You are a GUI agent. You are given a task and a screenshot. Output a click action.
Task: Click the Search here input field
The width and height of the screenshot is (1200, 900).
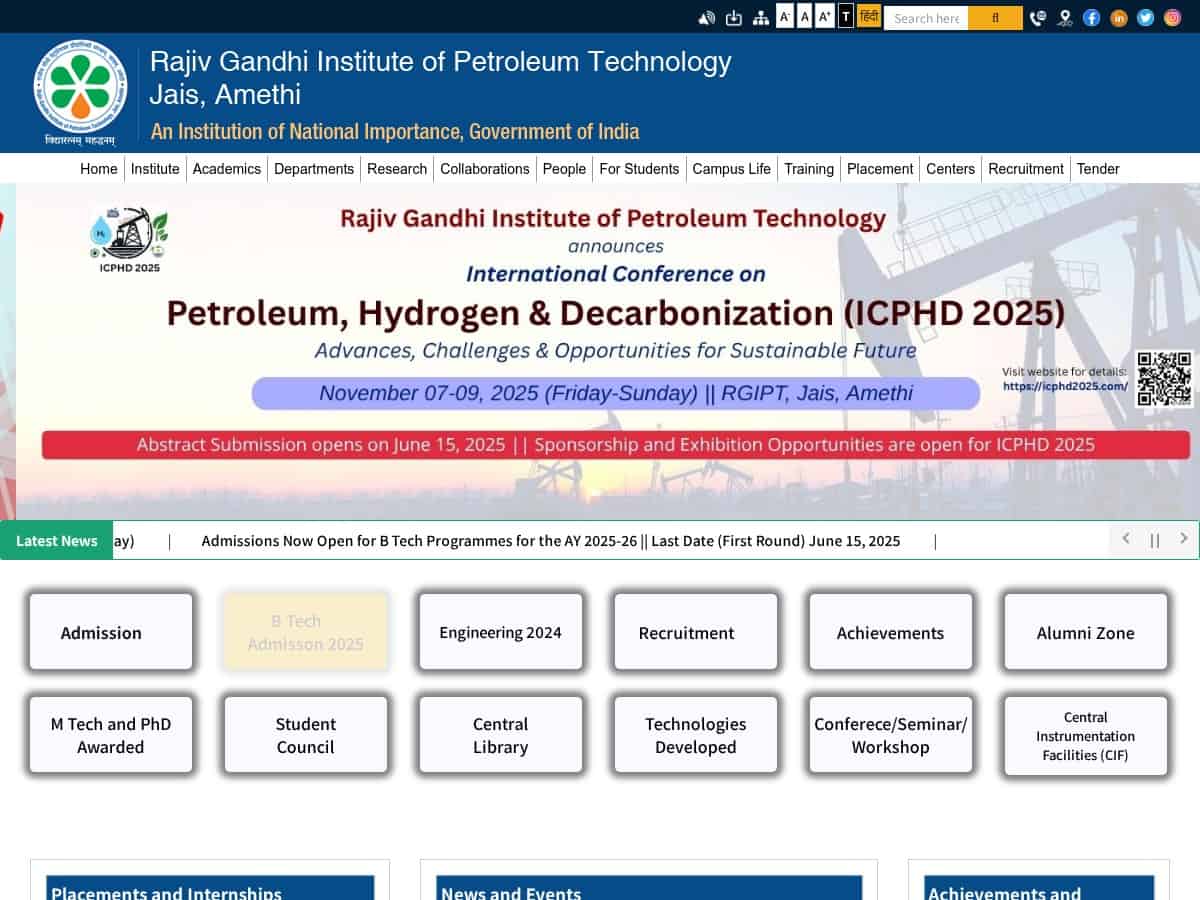pyautogui.click(x=926, y=18)
